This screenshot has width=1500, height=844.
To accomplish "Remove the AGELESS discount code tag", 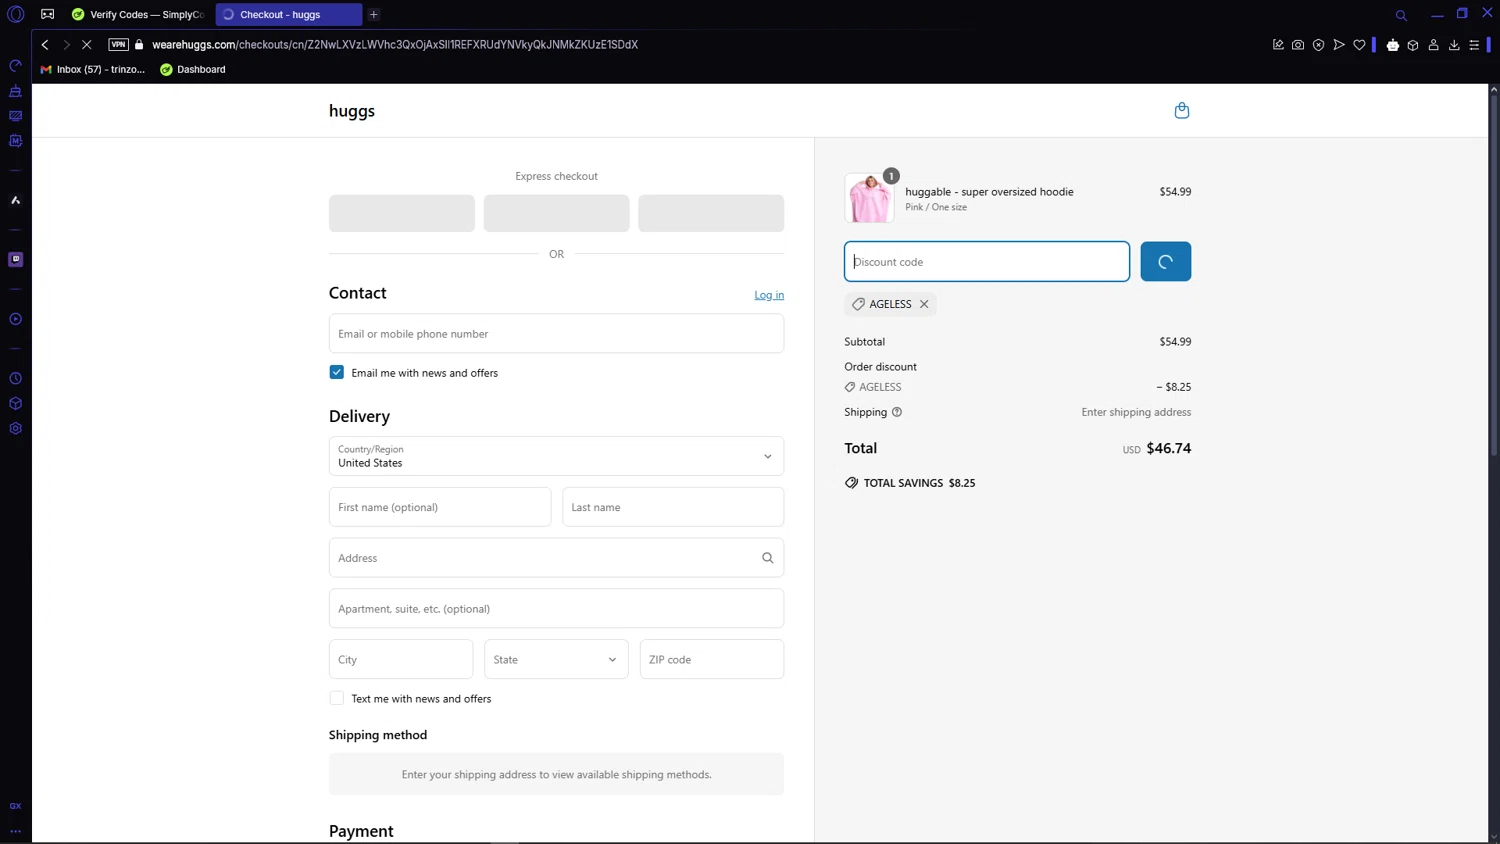I will coord(924,304).
